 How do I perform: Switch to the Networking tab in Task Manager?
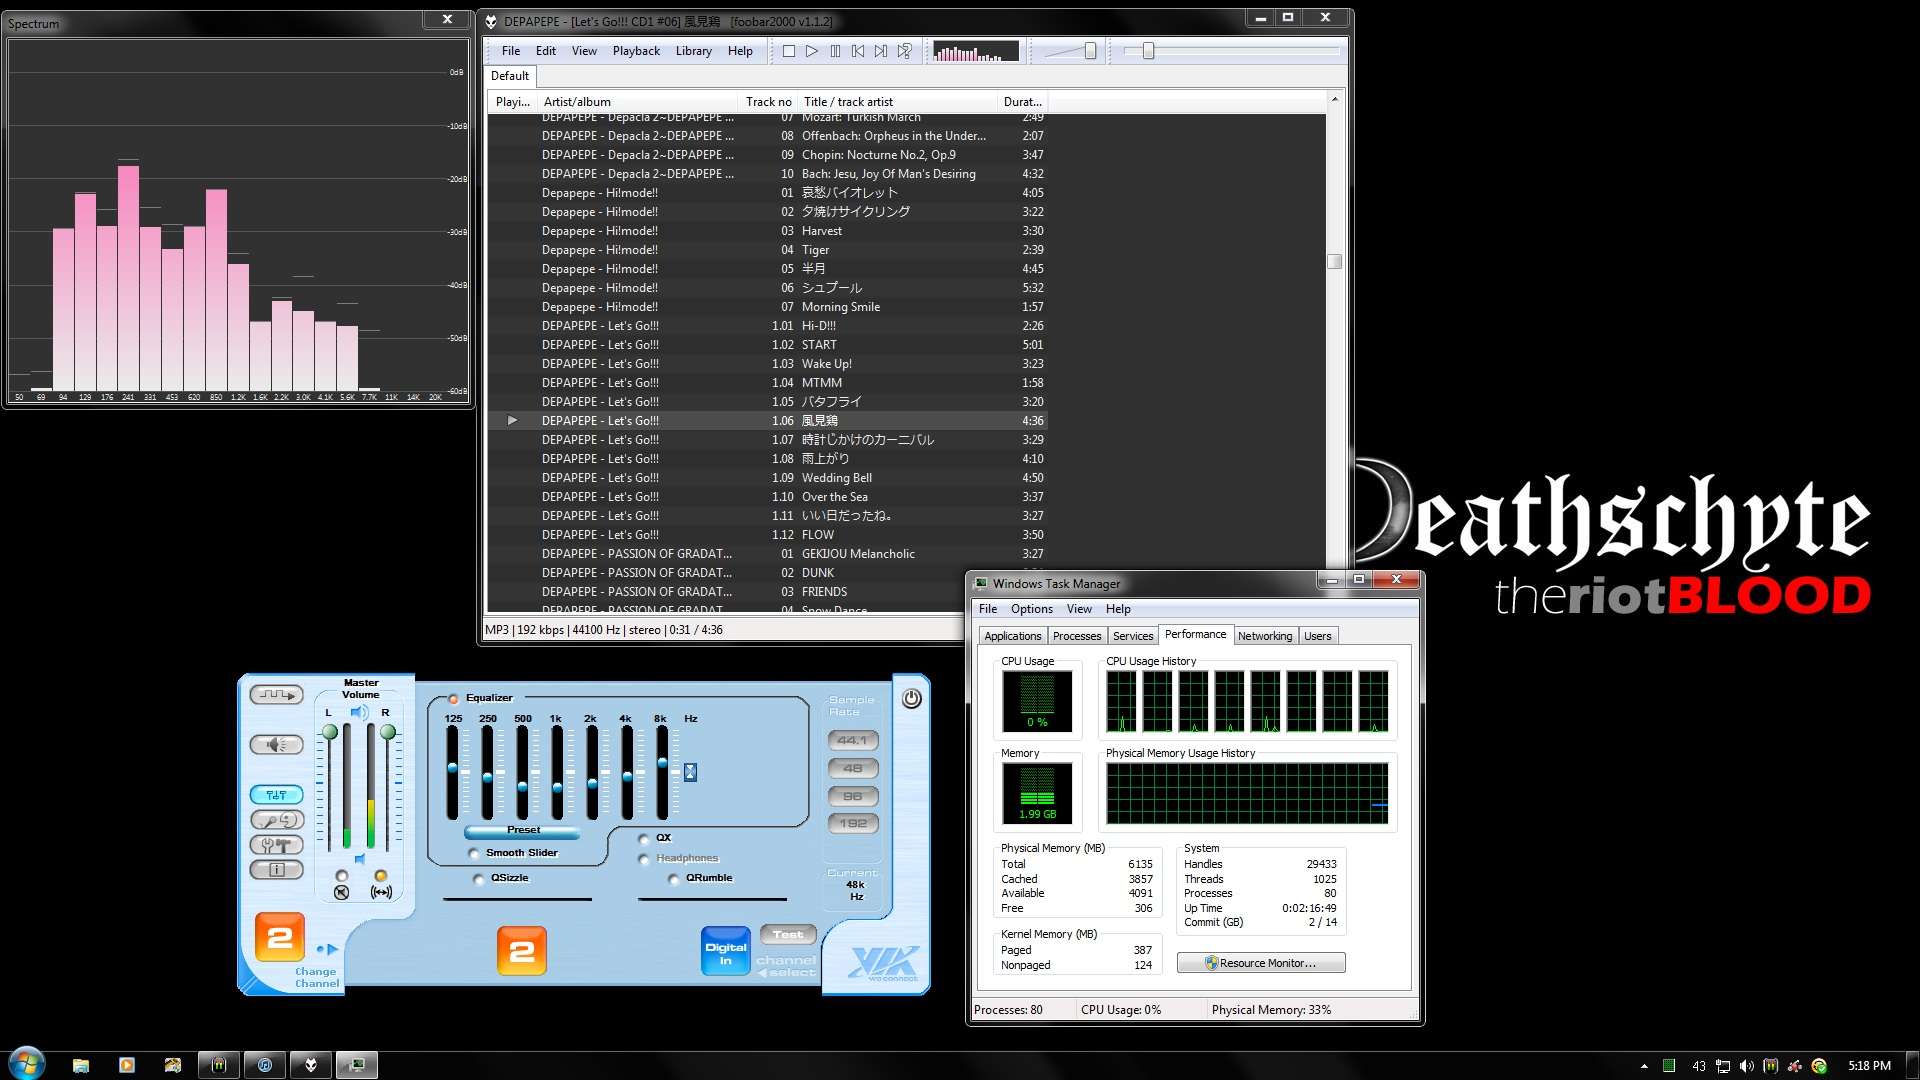(1265, 635)
